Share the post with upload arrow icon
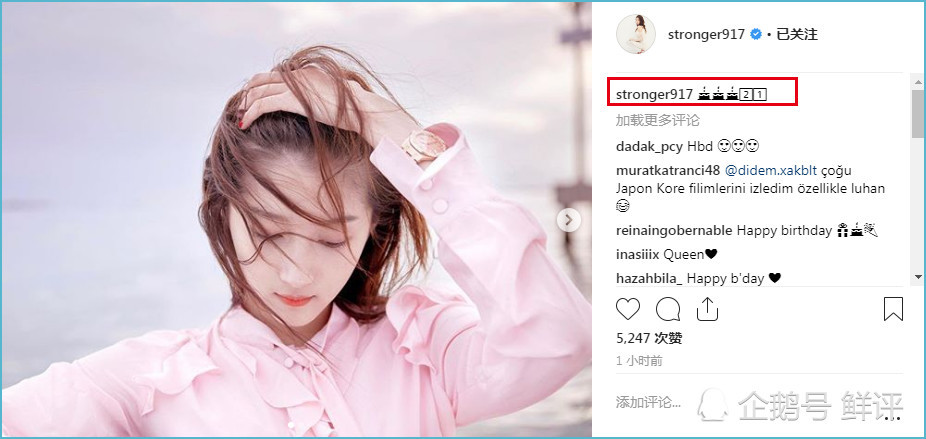 coord(707,308)
